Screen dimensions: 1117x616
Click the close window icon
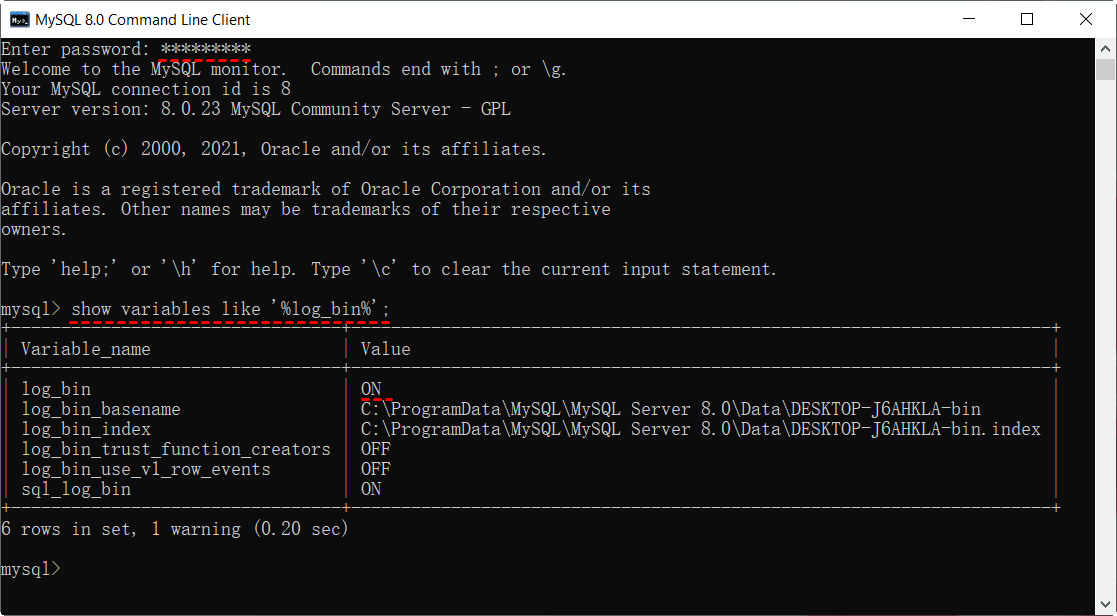1085,19
